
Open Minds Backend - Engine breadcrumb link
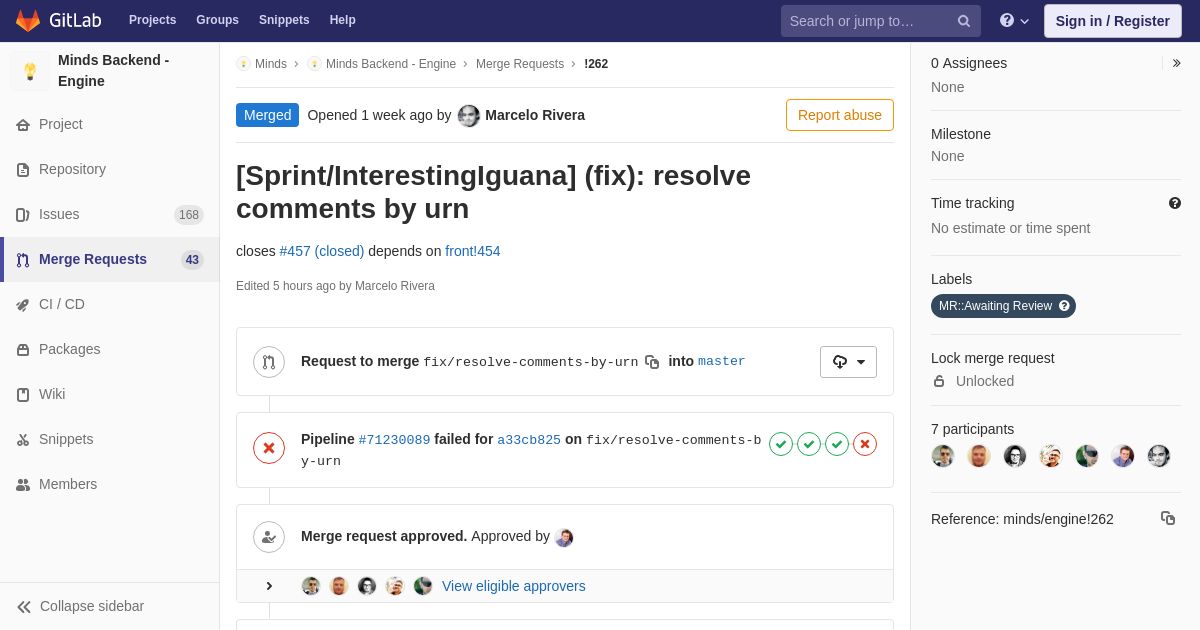[391, 64]
